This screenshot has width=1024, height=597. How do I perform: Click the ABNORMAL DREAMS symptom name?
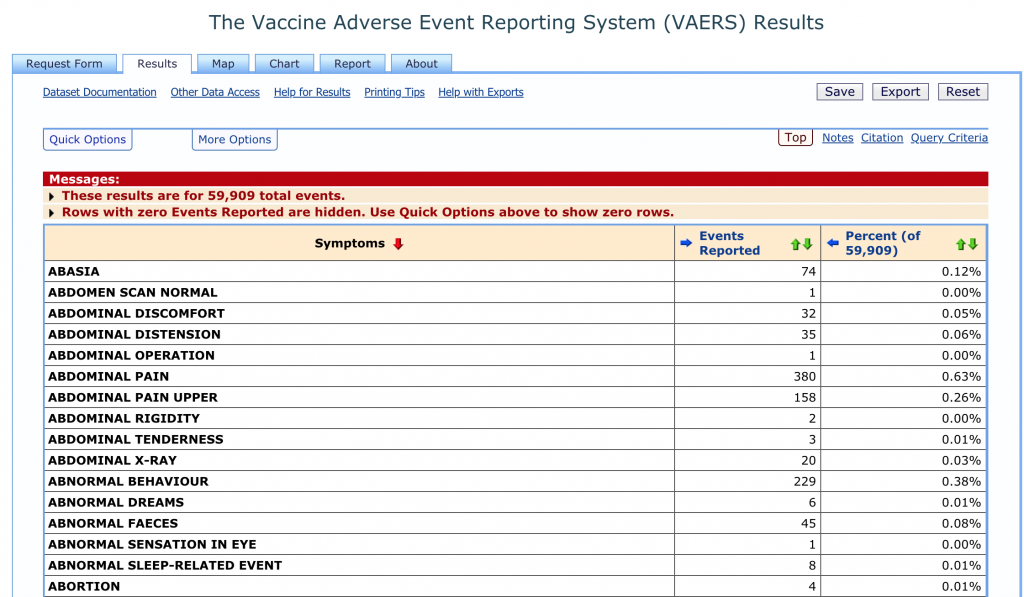116,502
